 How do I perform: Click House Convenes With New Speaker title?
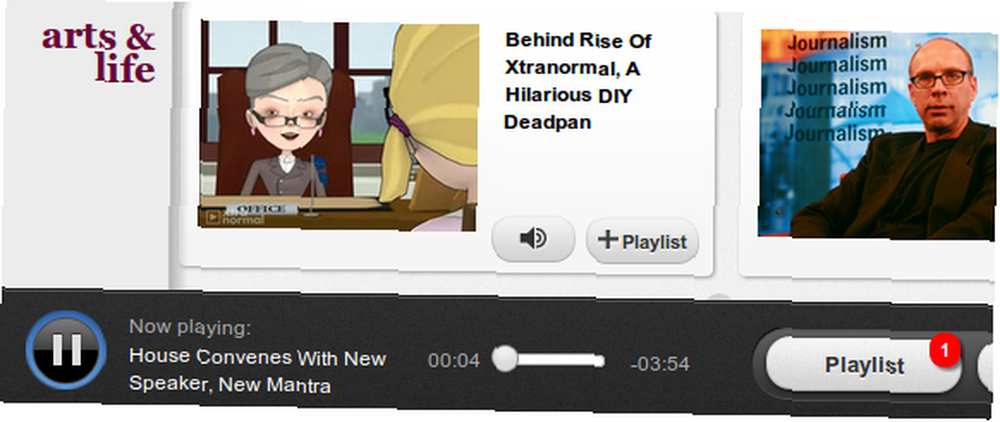[257, 371]
